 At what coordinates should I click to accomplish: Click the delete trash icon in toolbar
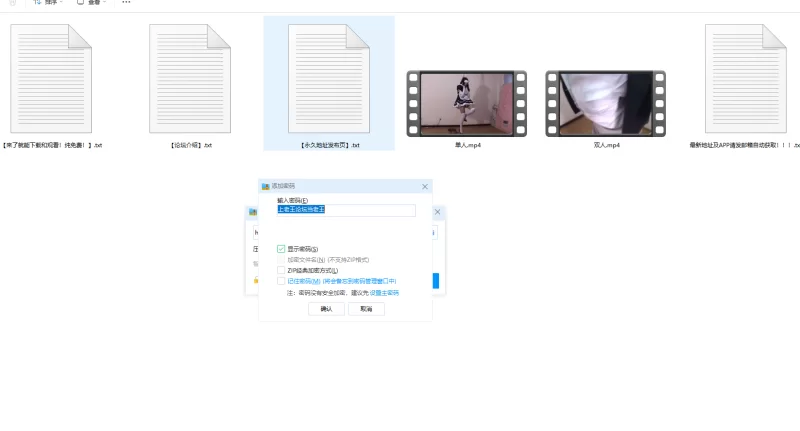[13, 3]
